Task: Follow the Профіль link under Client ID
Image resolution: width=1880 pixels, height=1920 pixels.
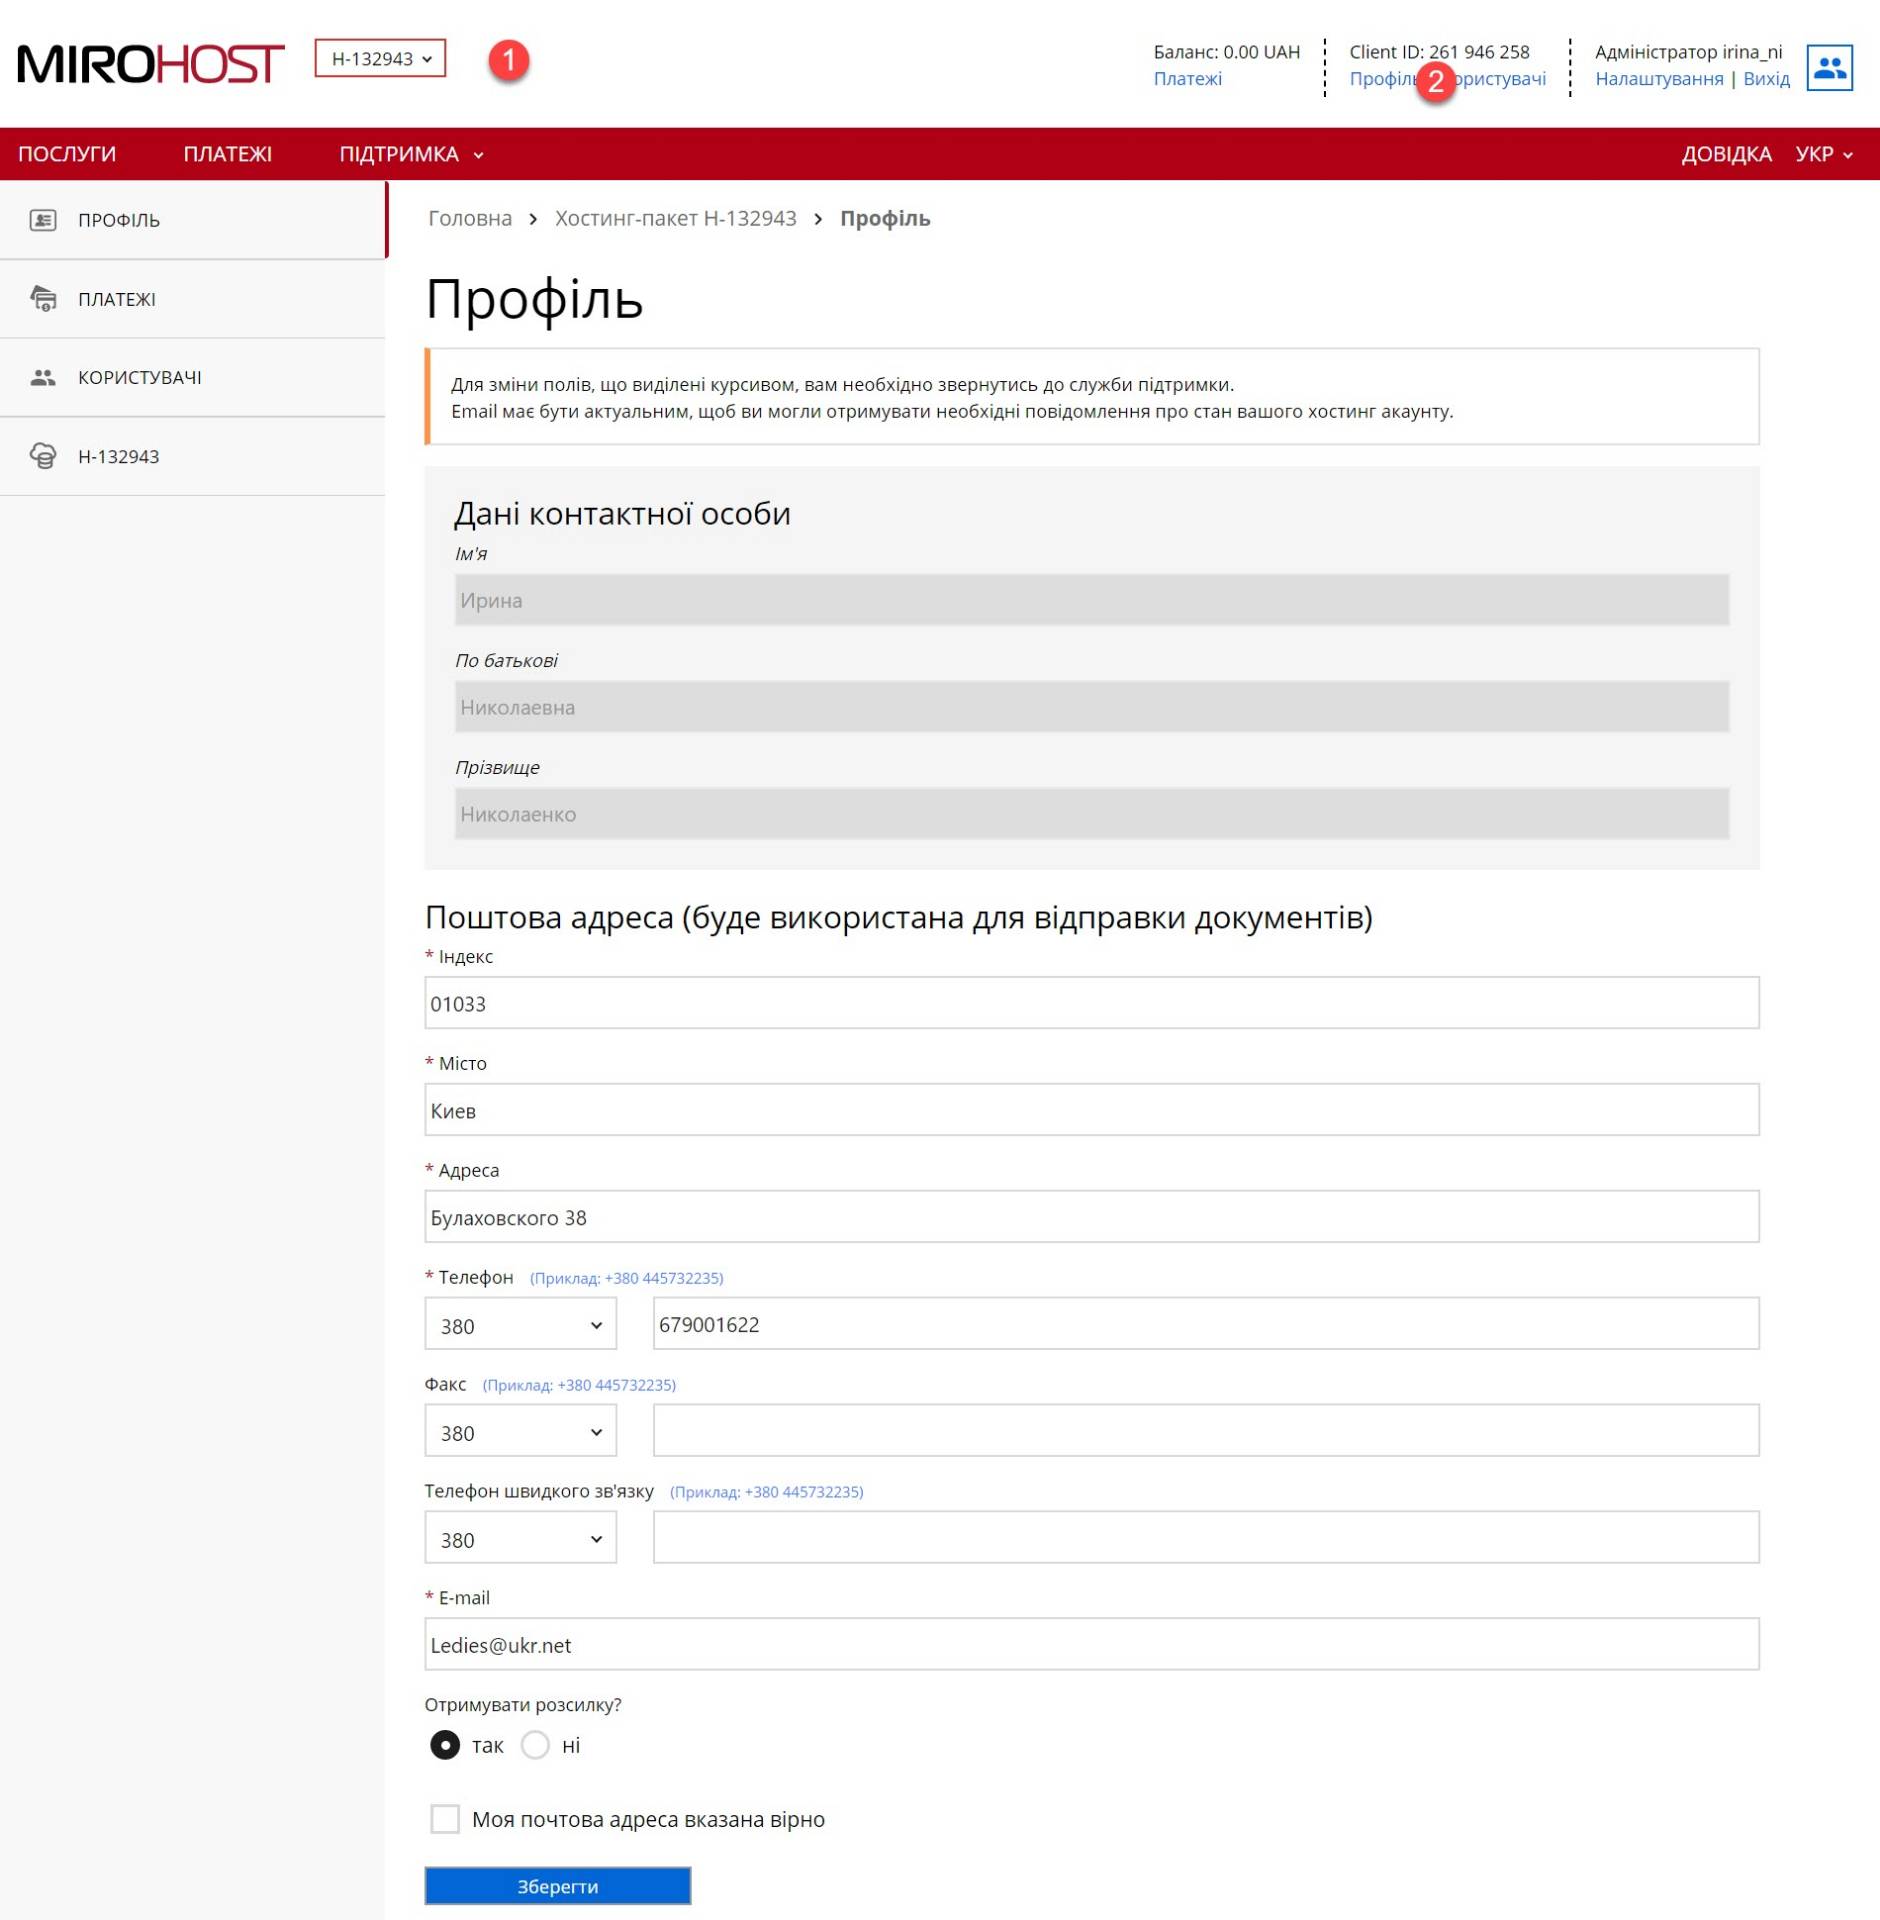Action: (x=1384, y=79)
